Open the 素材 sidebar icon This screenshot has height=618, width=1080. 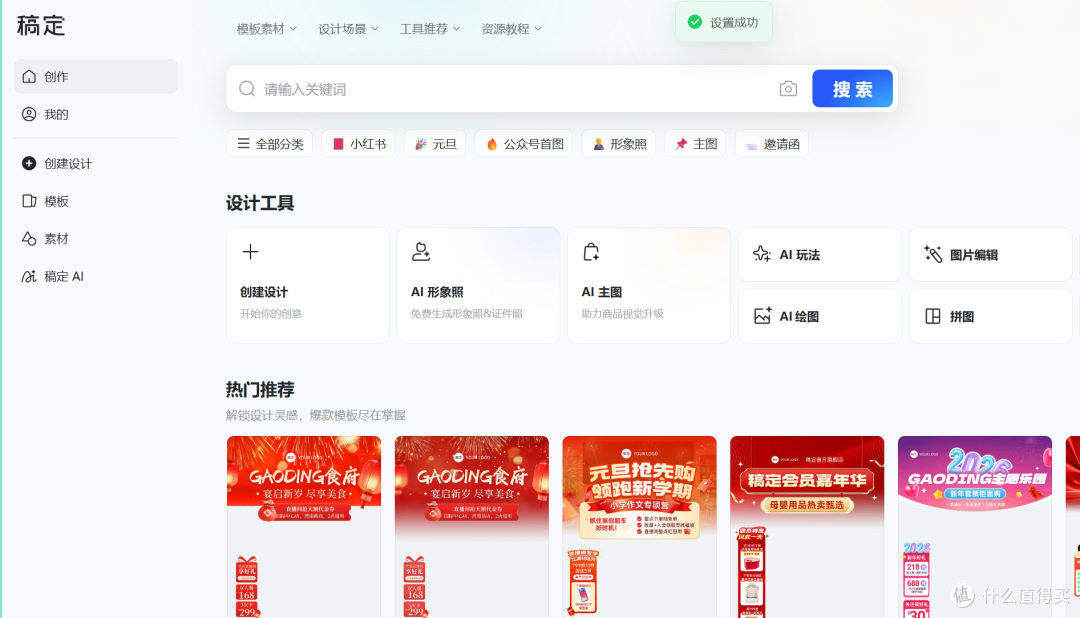click(x=29, y=238)
